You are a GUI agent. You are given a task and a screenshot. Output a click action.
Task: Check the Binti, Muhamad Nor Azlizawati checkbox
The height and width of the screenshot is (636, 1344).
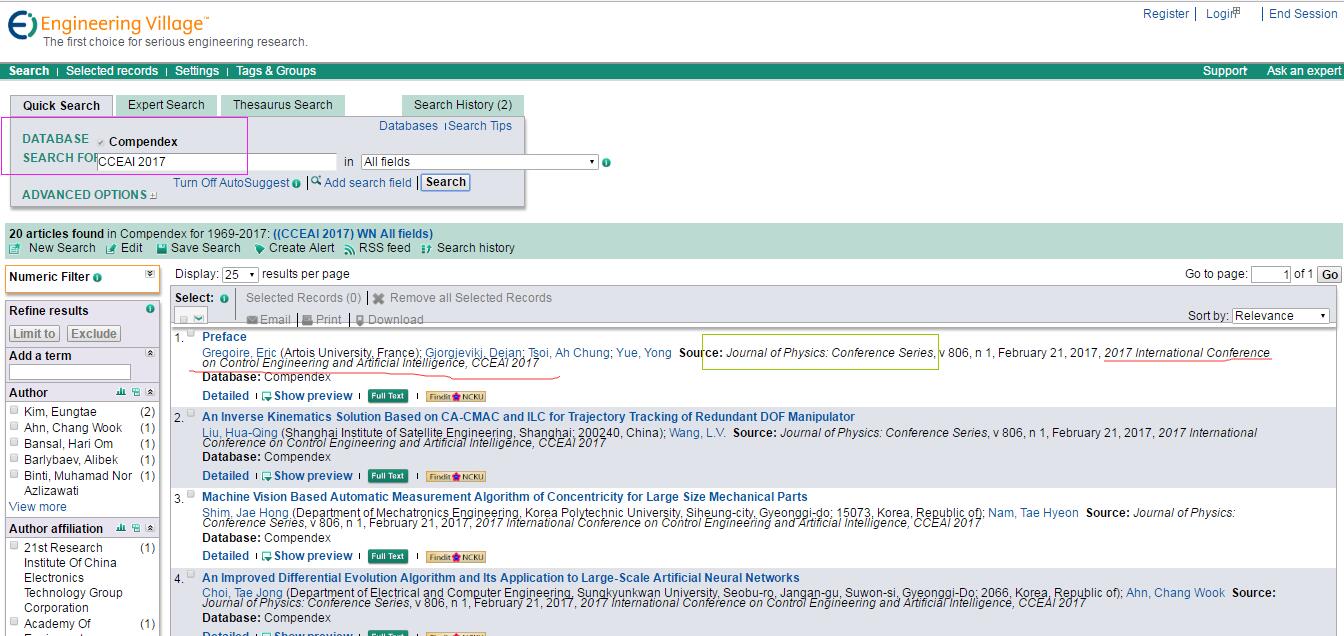pos(14,475)
